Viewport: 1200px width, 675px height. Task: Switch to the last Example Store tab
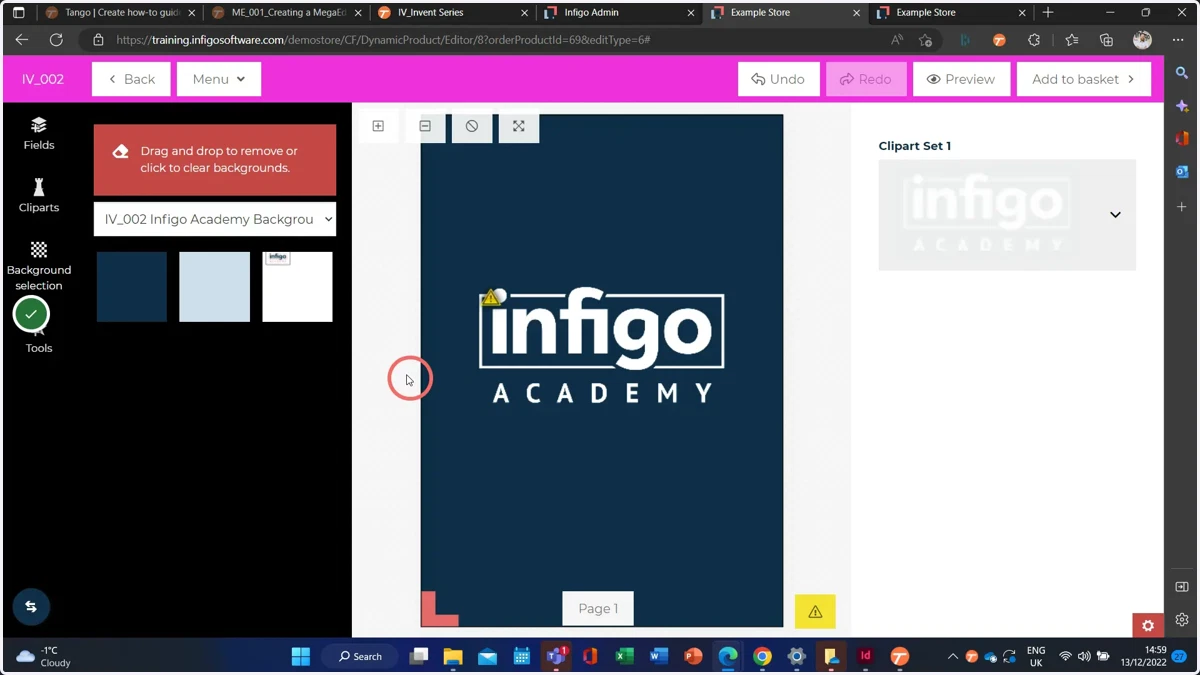tap(949, 13)
